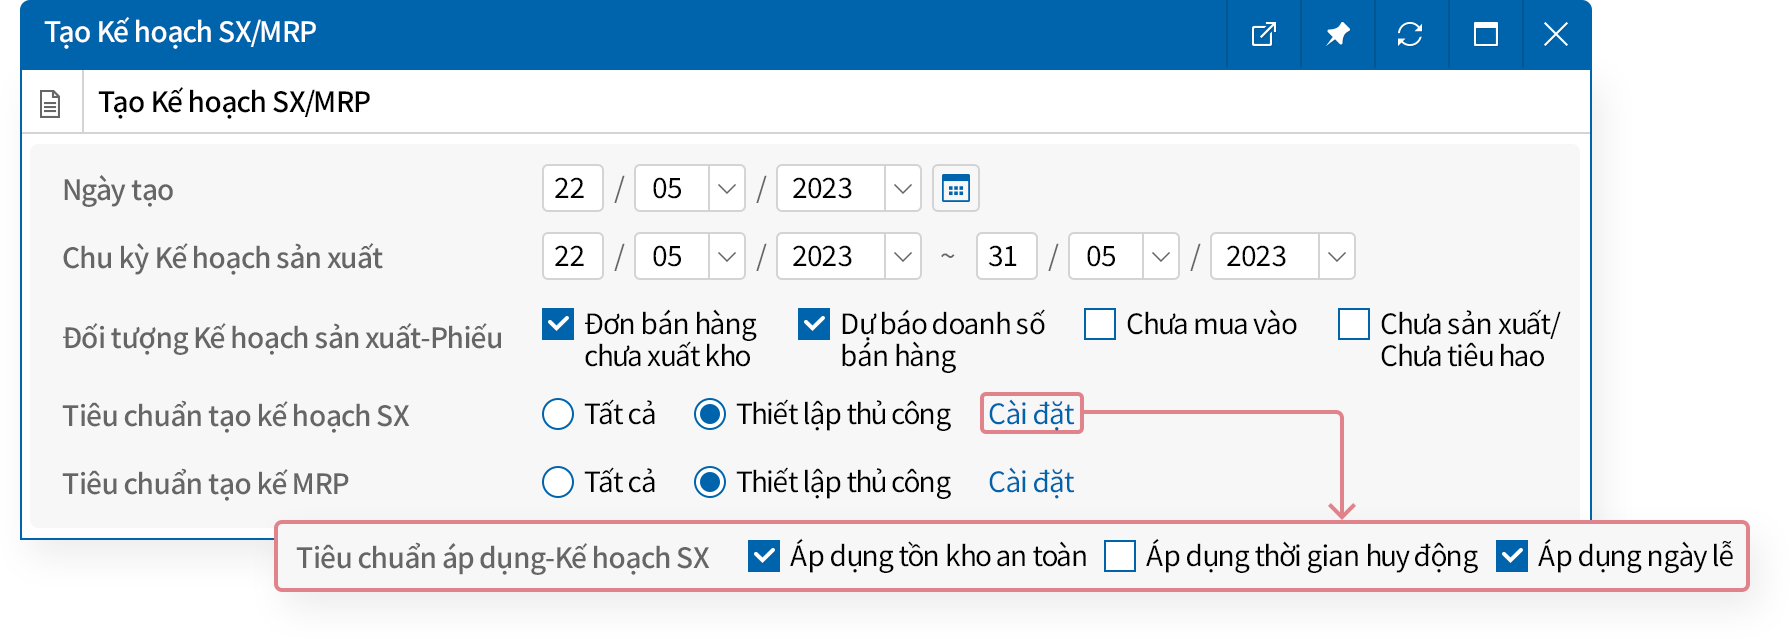Close the Tạo Kế hoạch SX/MRP dialog

[x=1555, y=35]
